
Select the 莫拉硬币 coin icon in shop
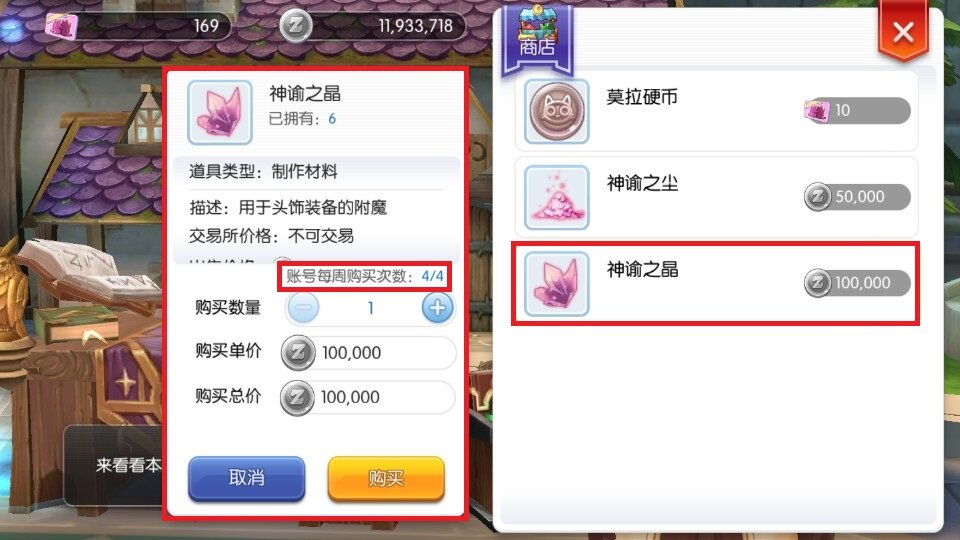557,111
